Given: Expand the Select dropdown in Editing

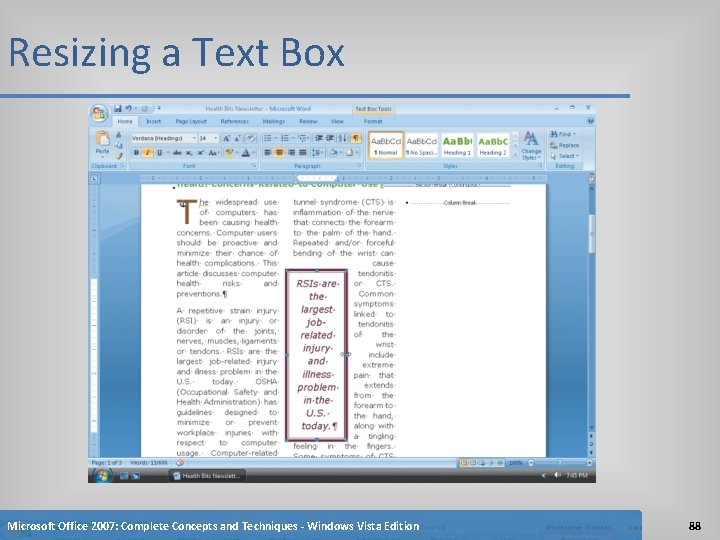Looking at the screenshot, I should coord(577,156).
